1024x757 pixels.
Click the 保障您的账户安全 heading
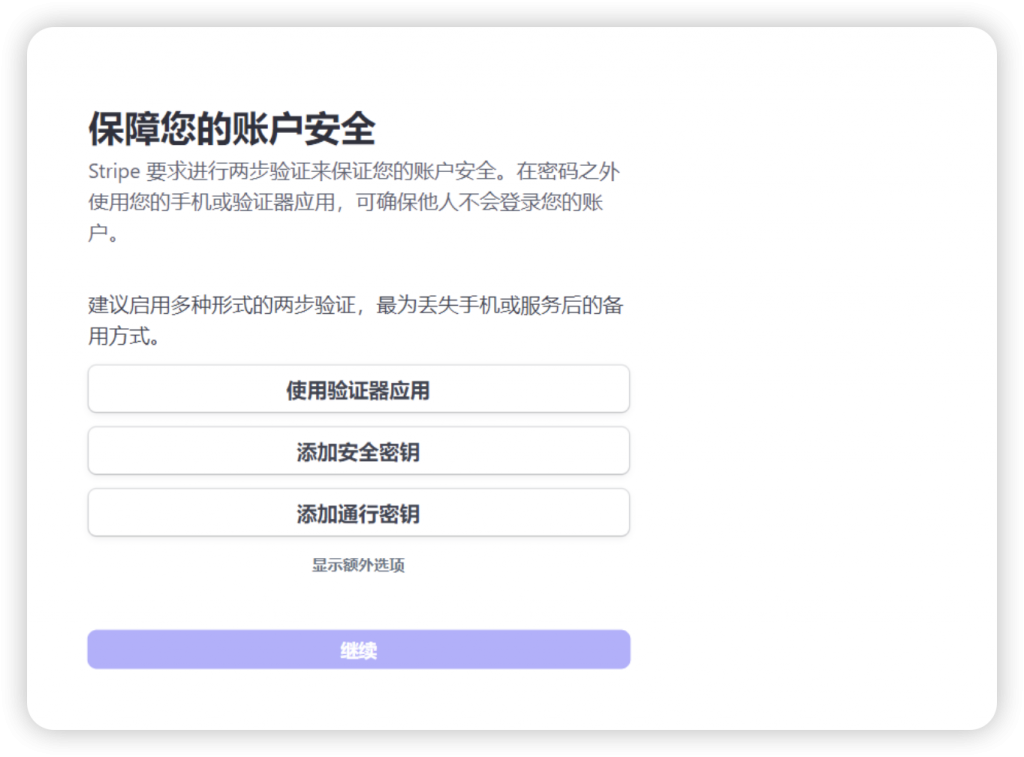[232, 128]
